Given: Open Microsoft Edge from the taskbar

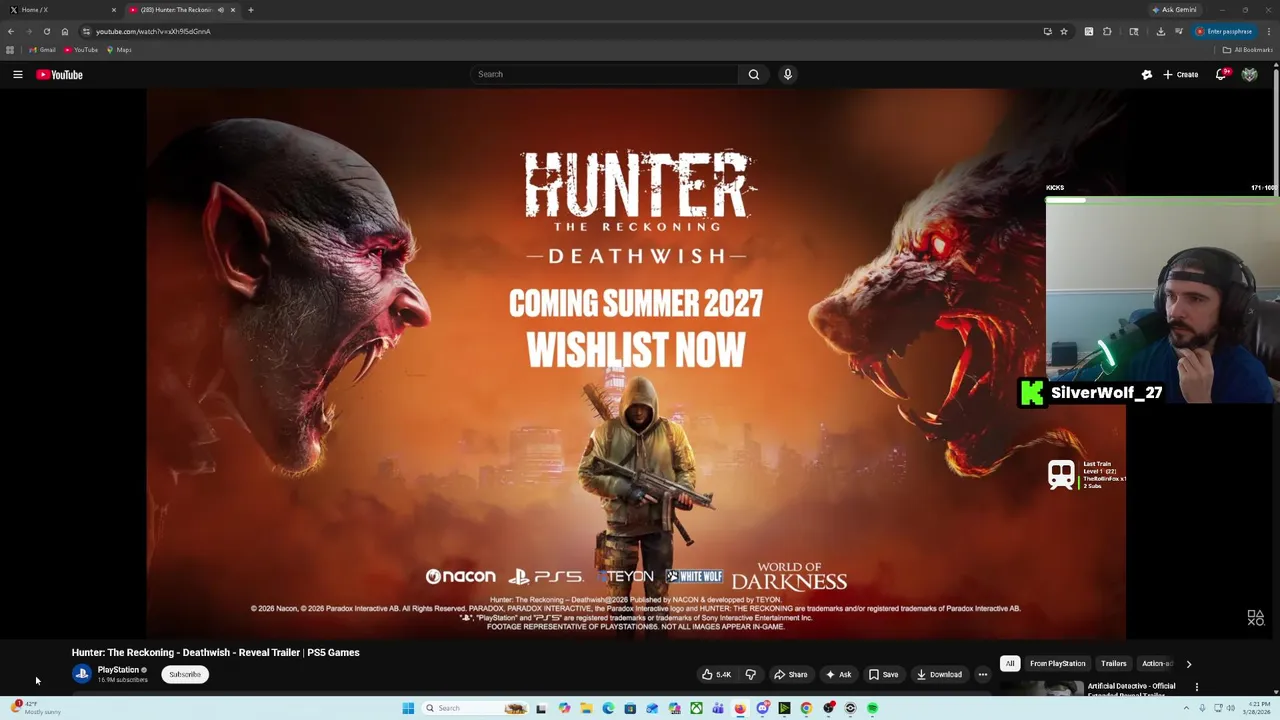Looking at the screenshot, I should point(608,708).
